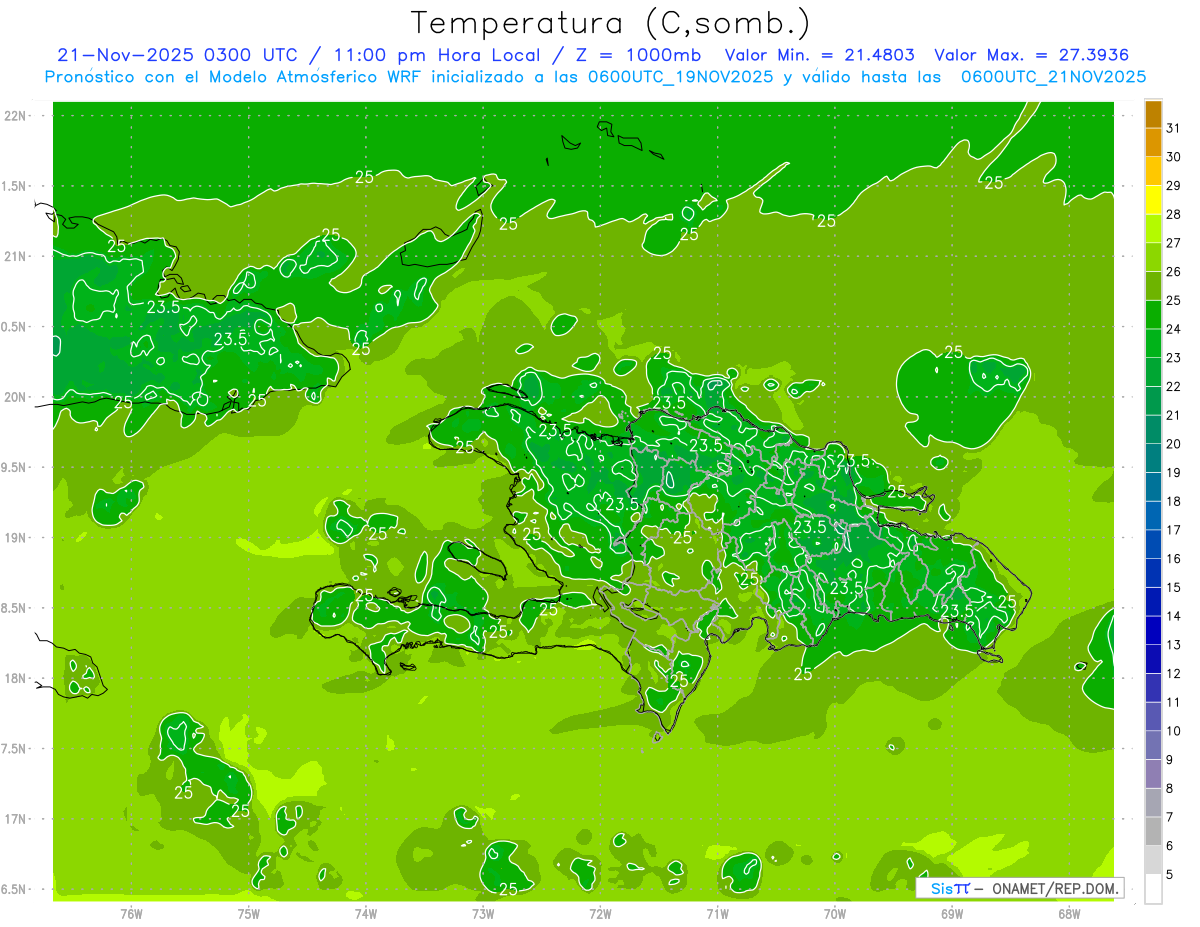Click the colorbar scale label '27'

click(1174, 243)
